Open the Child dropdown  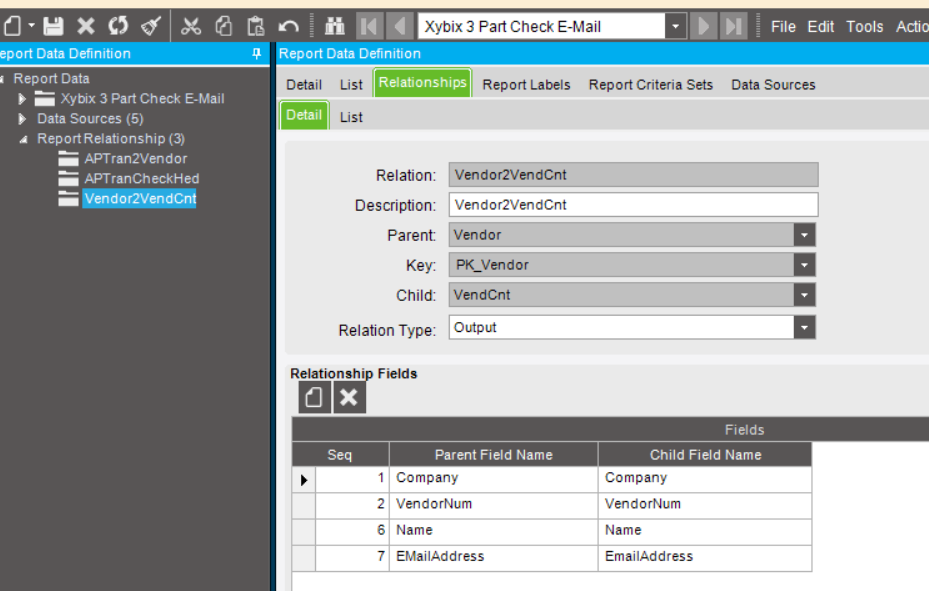(804, 295)
